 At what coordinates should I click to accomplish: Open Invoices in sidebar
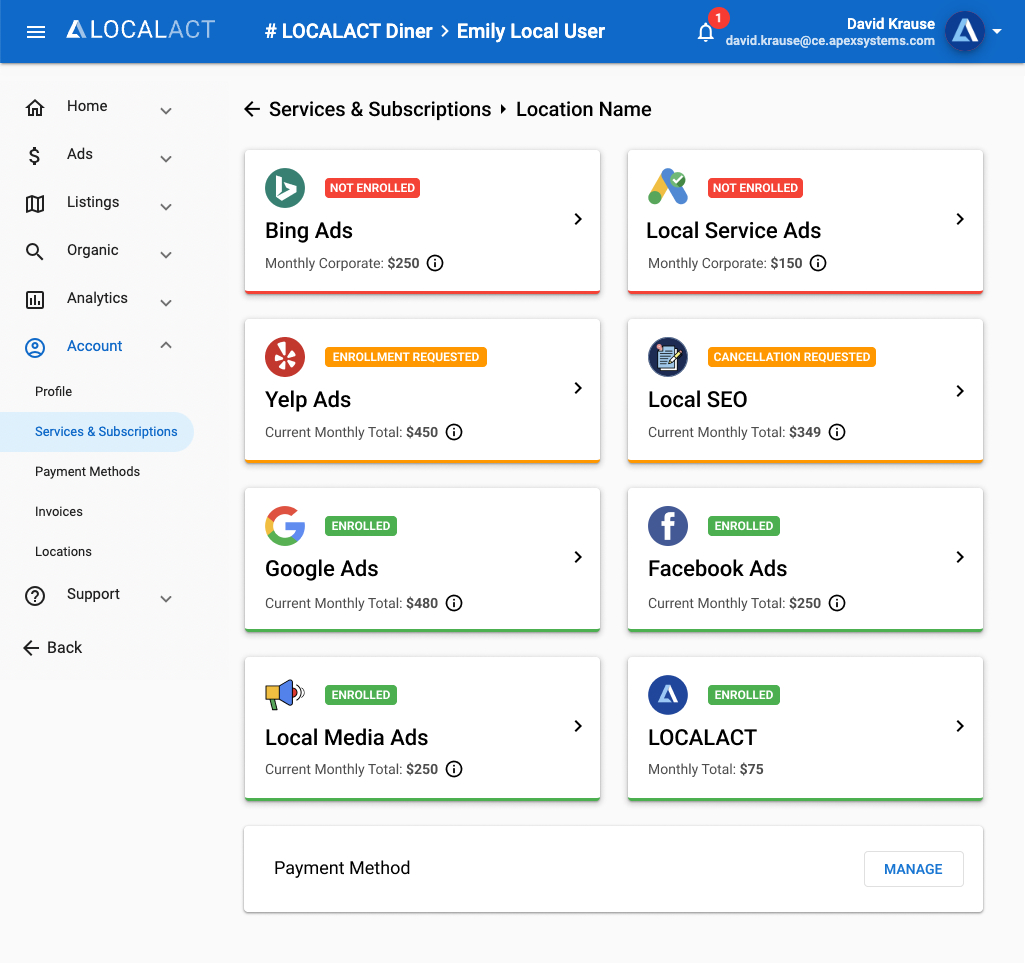pos(59,512)
